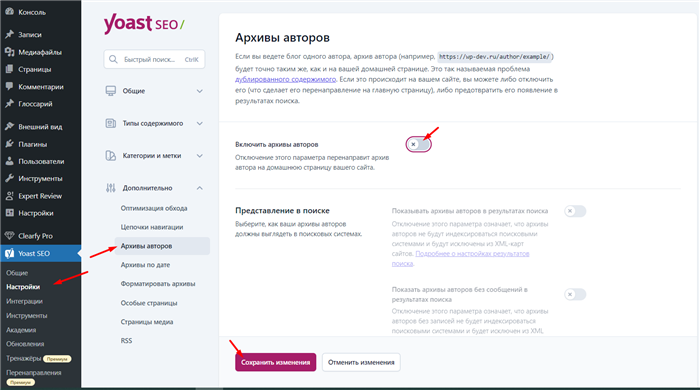Click Отменить изменения button
Viewport: 700px width, 390px height.
[361, 362]
